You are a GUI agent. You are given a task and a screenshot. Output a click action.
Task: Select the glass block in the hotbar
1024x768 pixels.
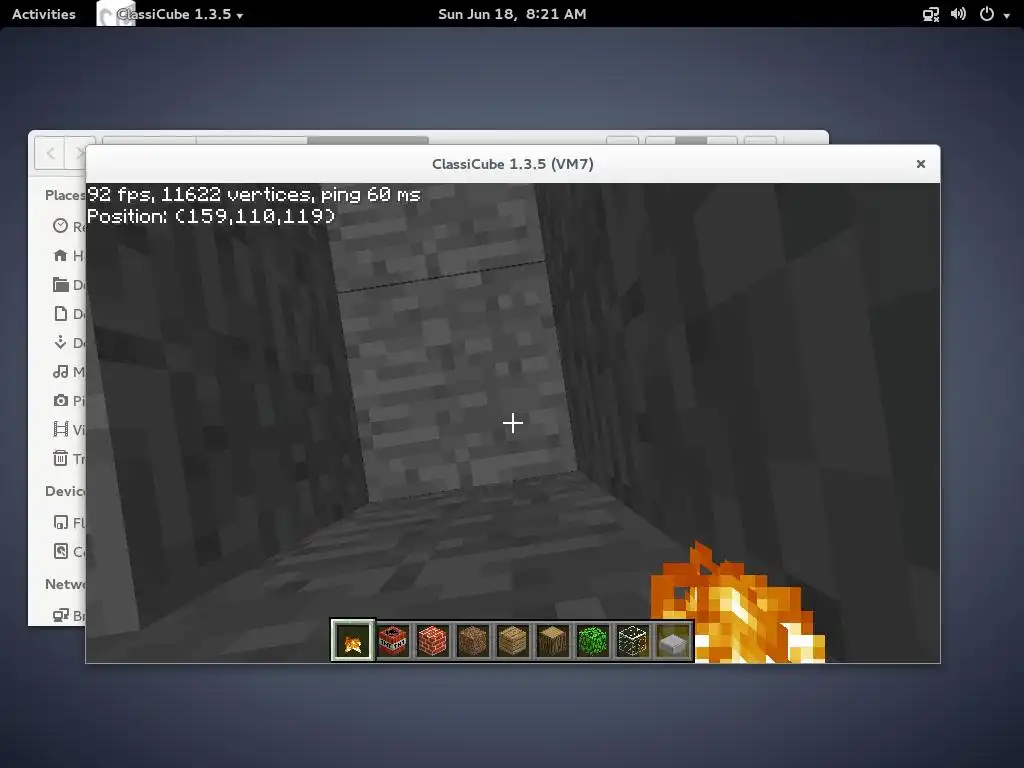(633, 641)
